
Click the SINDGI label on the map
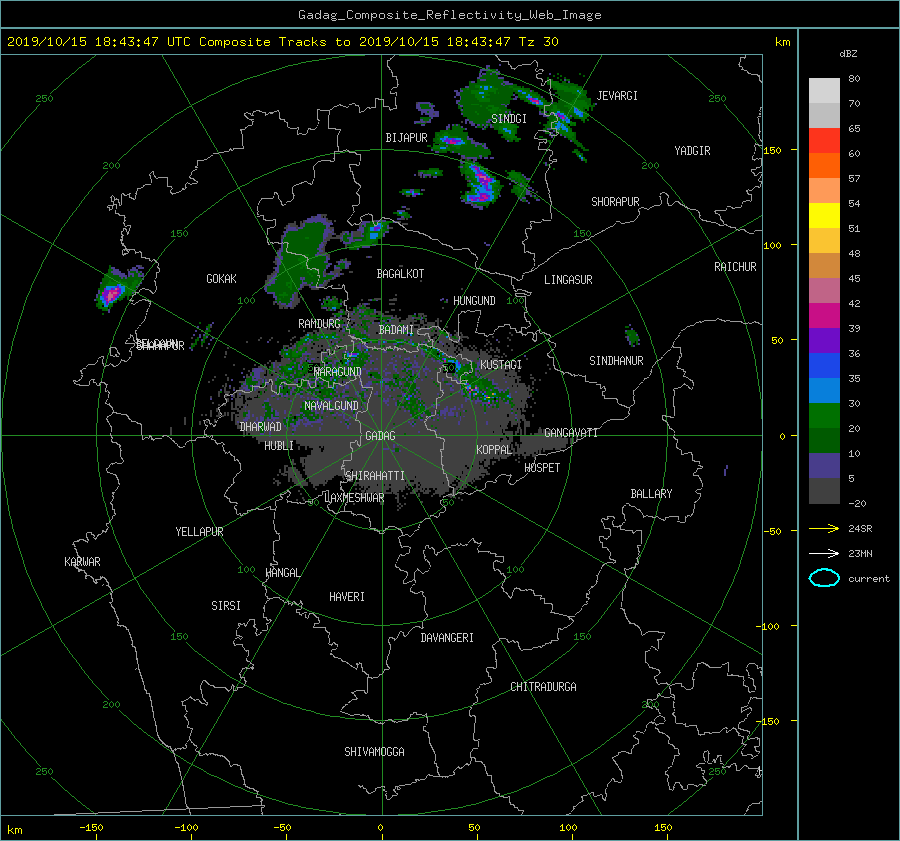509,119
